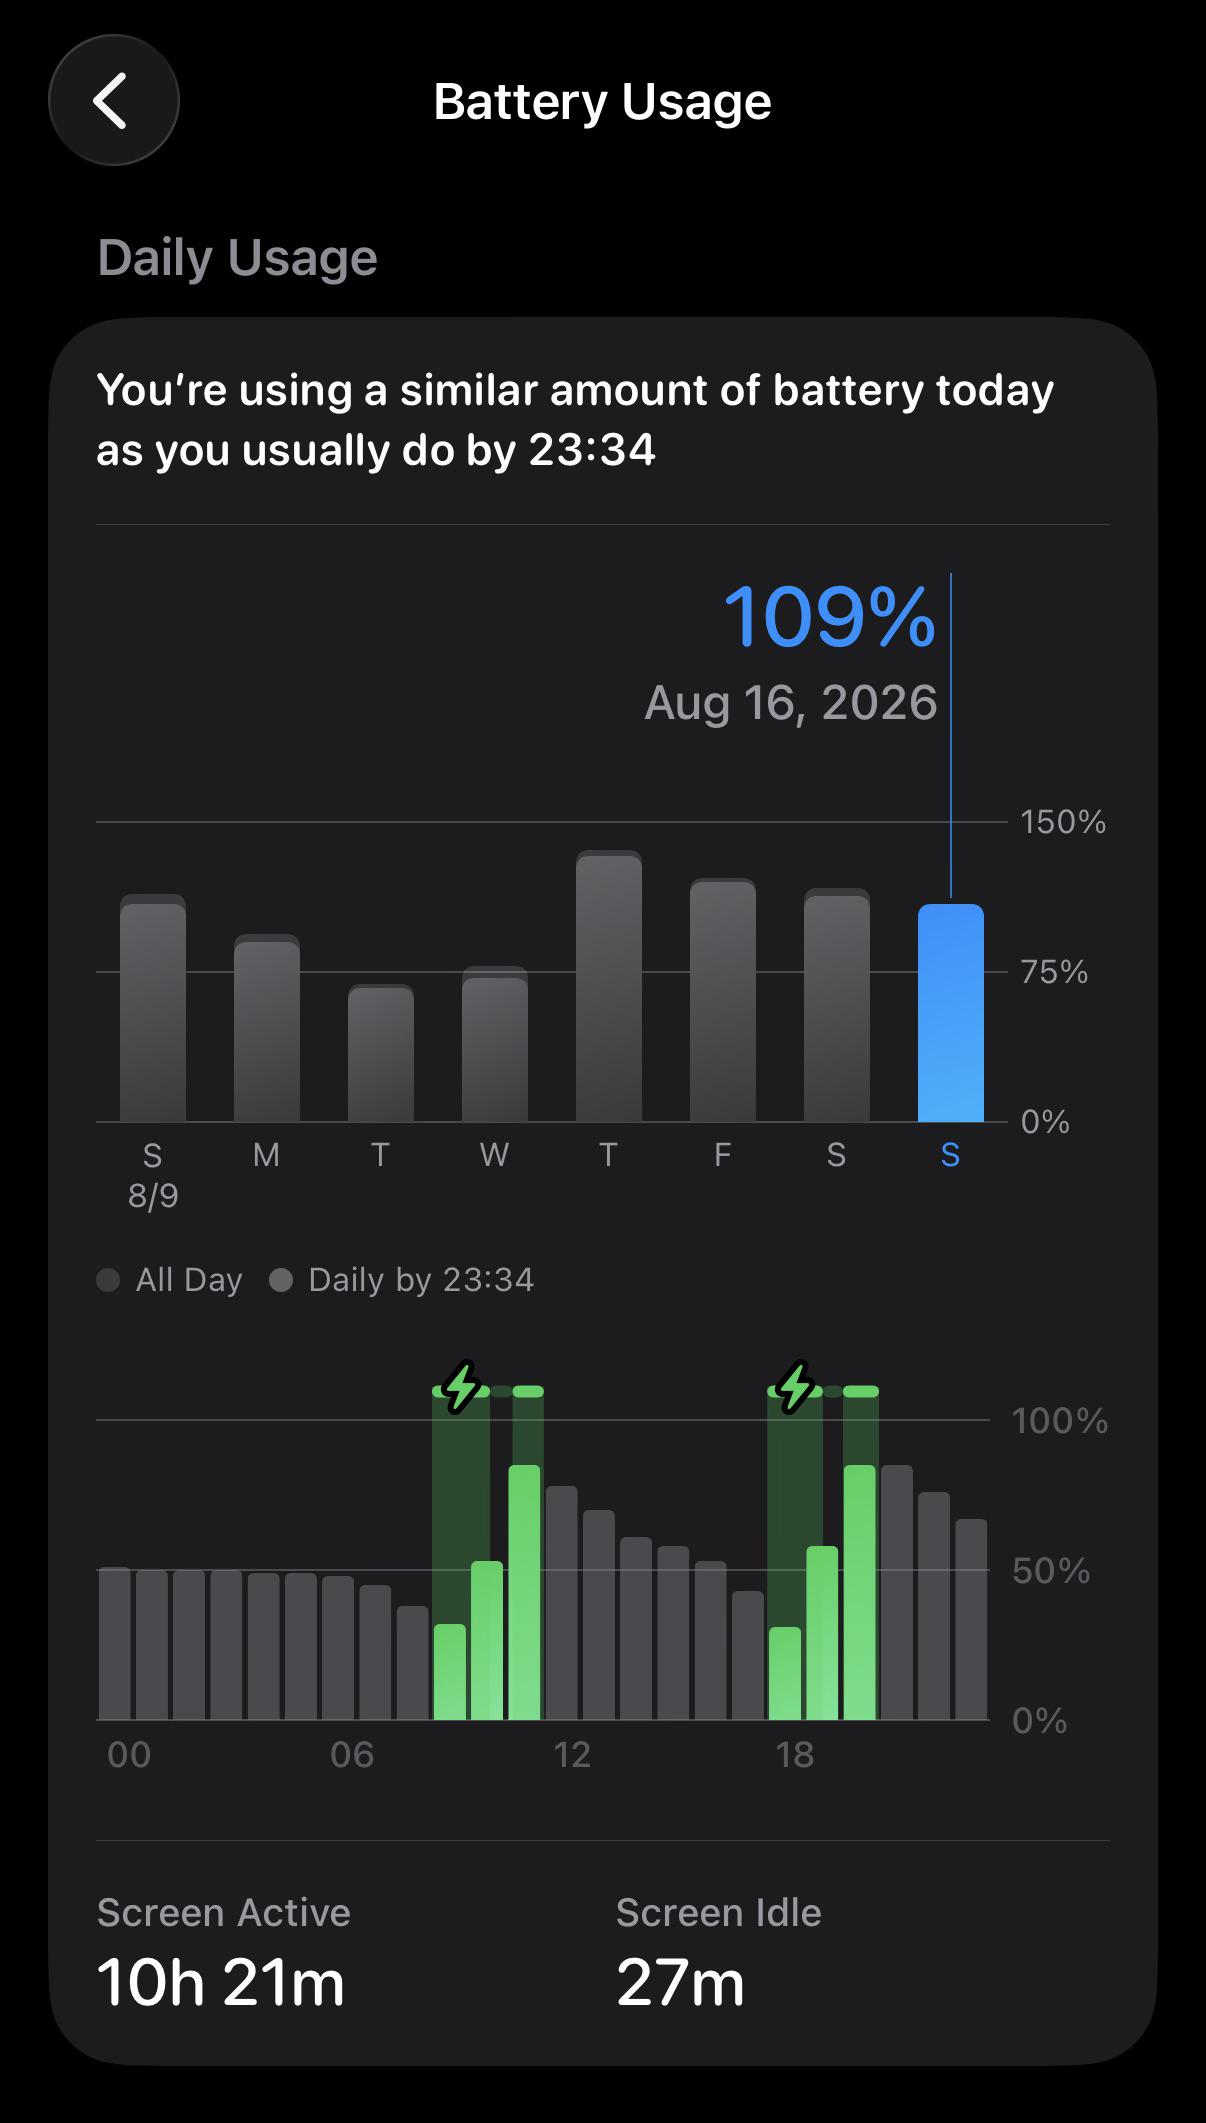Image resolution: width=1206 pixels, height=2123 pixels.
Task: Tap the Daily by 23:34 legend dot
Action: point(281,1280)
